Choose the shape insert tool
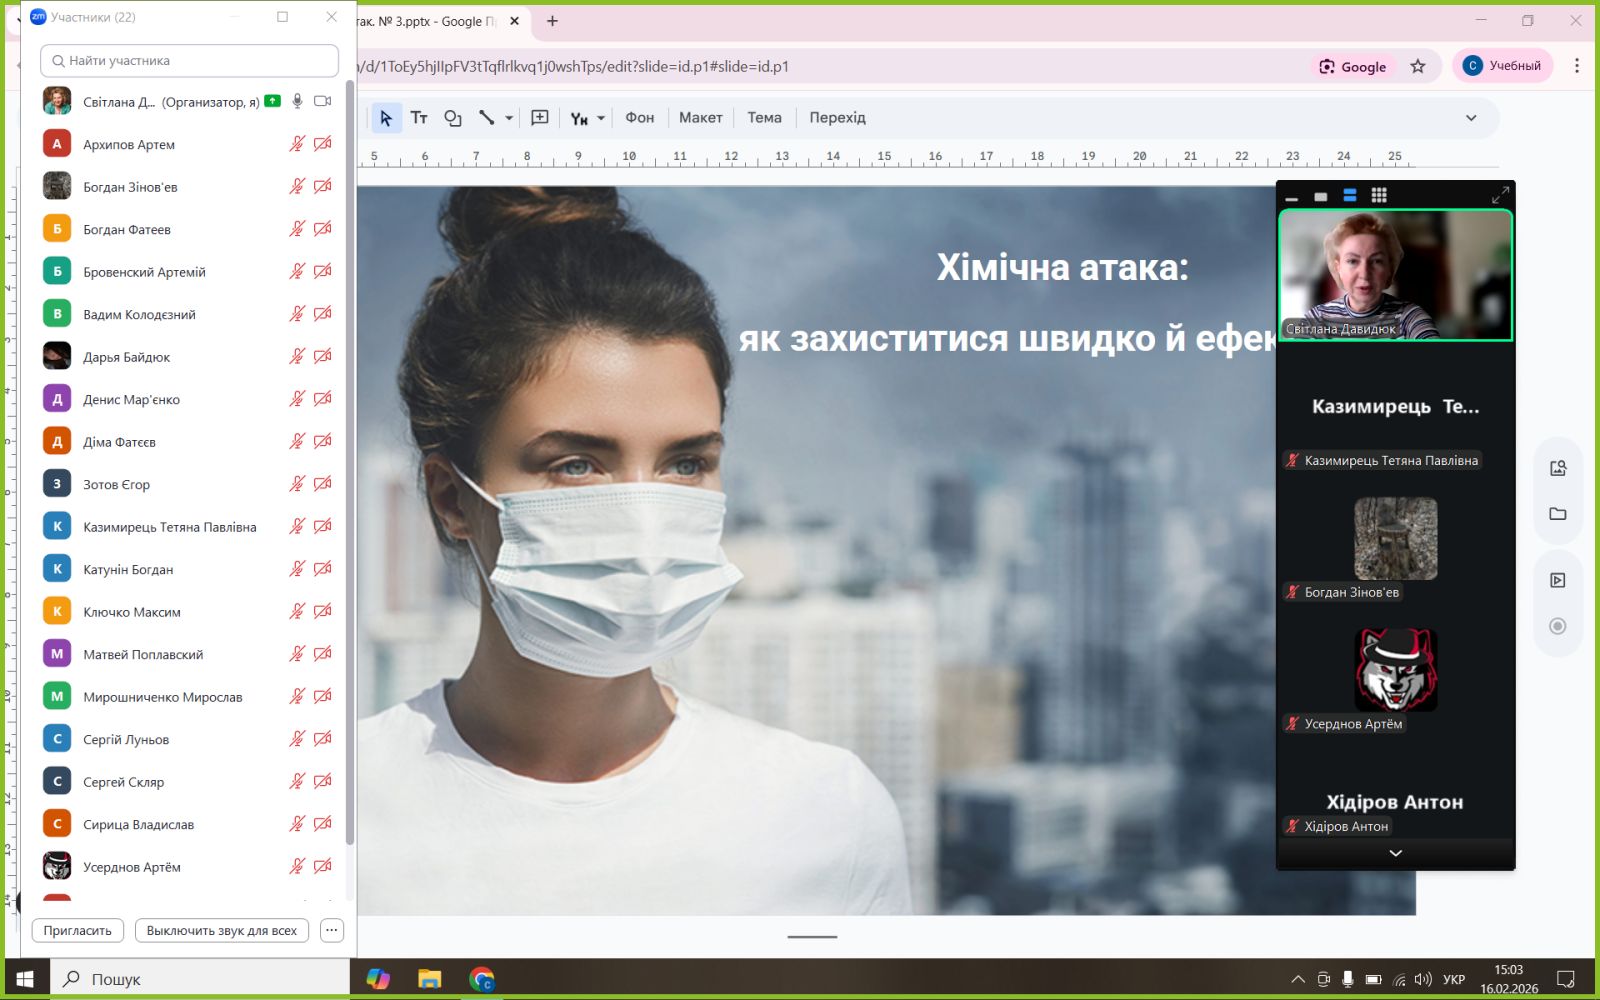The height and width of the screenshot is (1000, 1600). pos(453,118)
